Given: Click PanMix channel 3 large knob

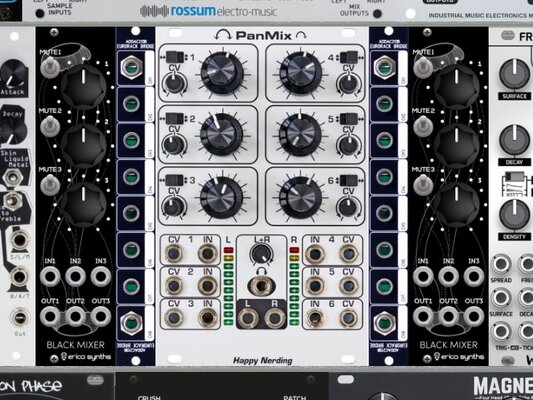Looking at the screenshot, I should point(222,197).
